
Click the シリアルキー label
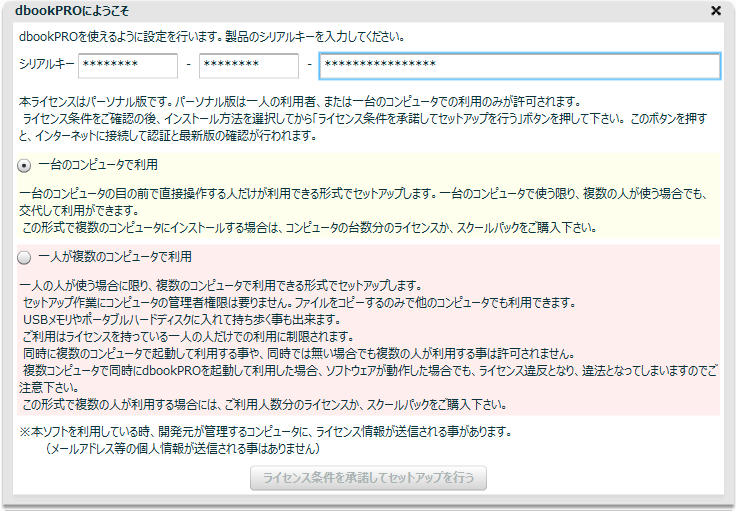(x=46, y=64)
